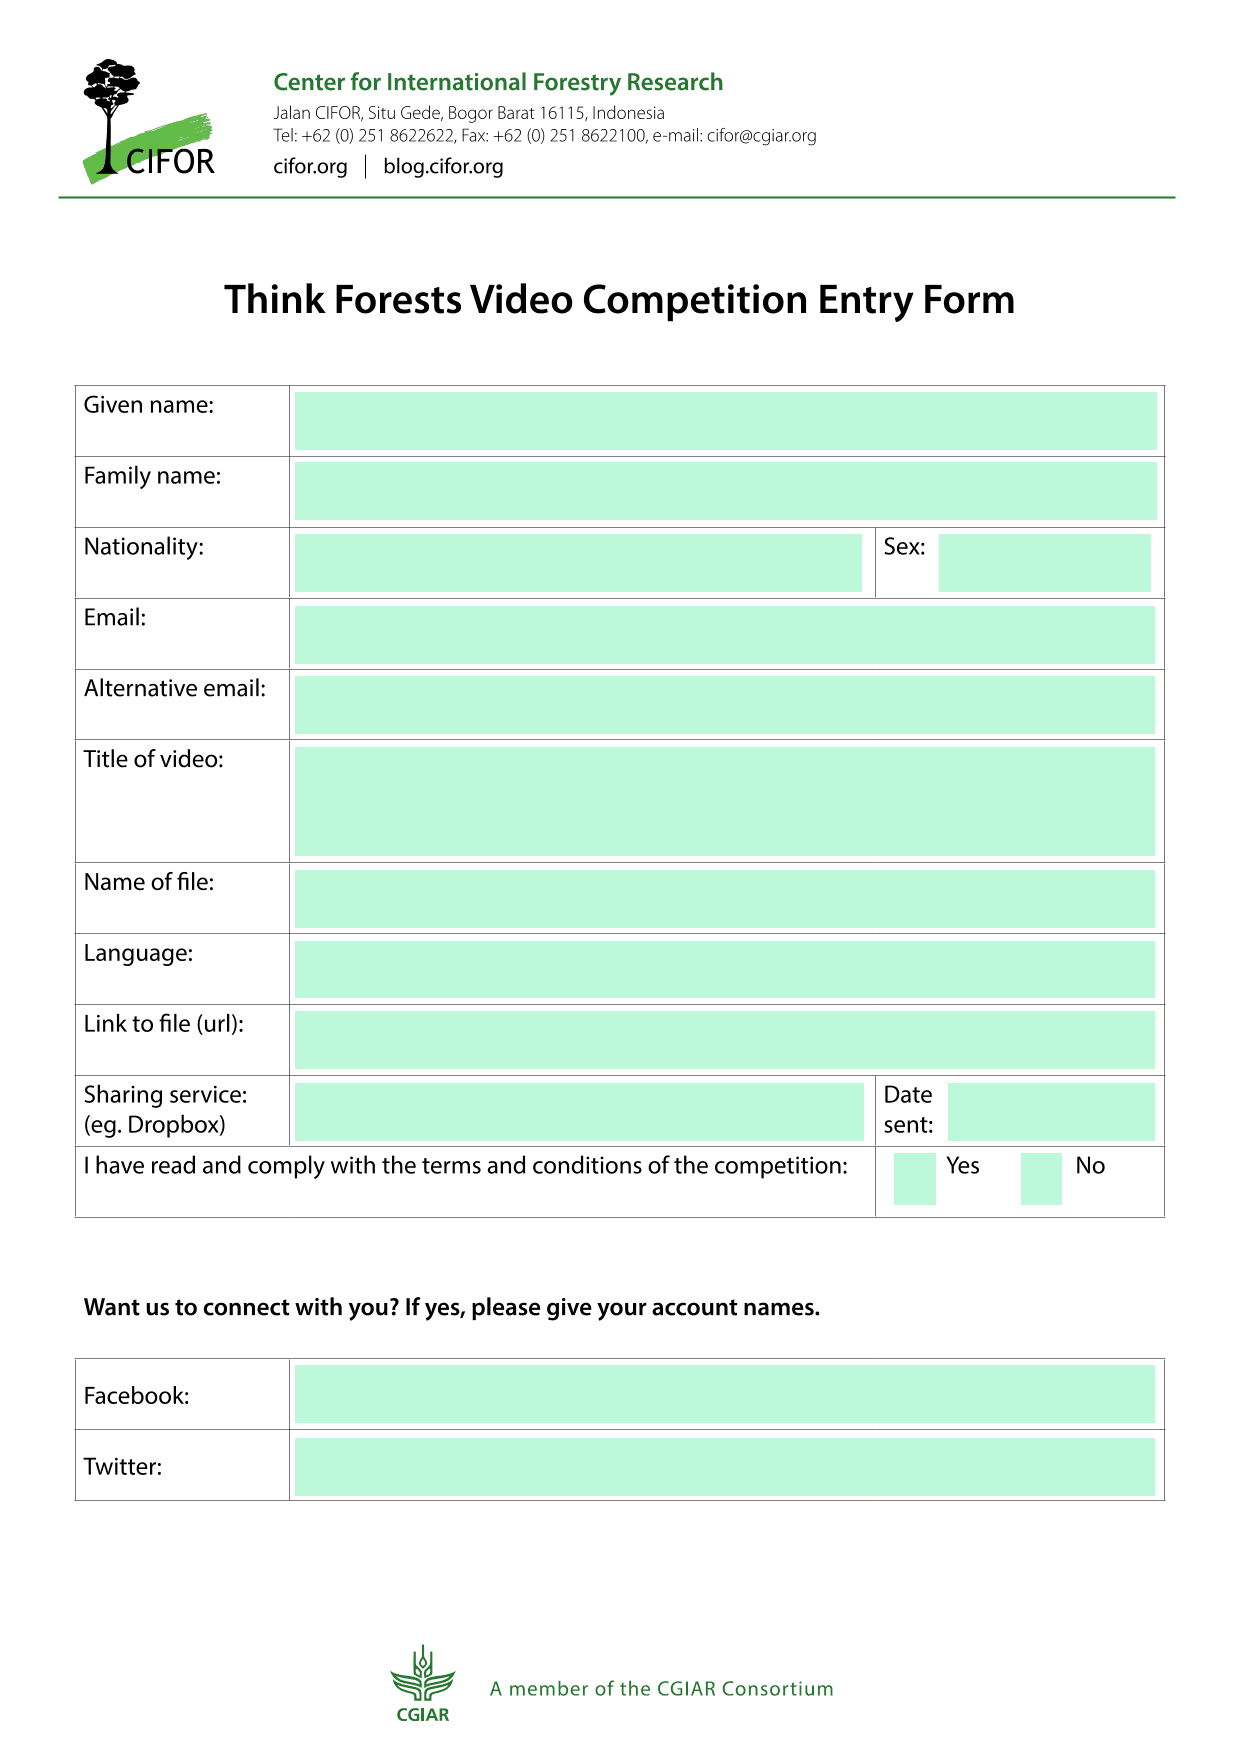
Task: Select the Date sent field
Action: [1050, 1112]
